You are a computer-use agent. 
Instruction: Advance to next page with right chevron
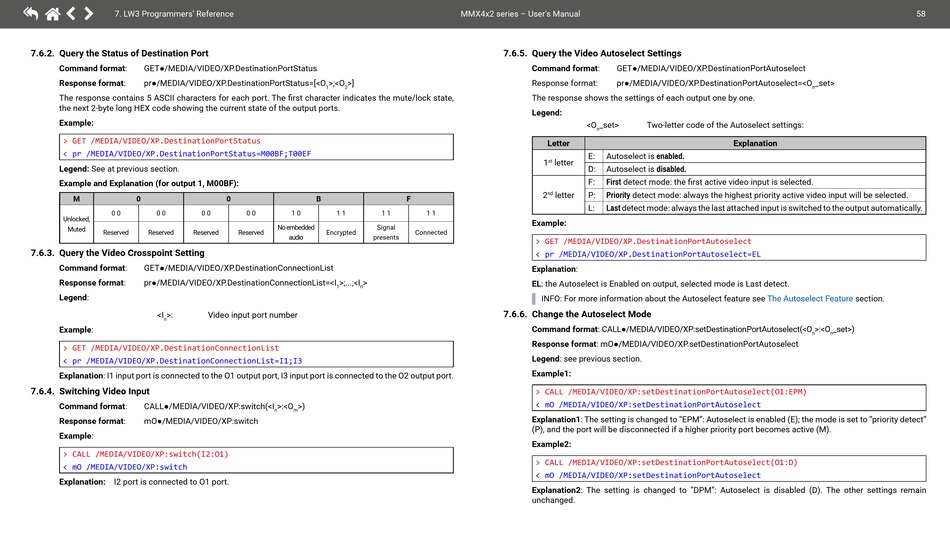click(89, 14)
